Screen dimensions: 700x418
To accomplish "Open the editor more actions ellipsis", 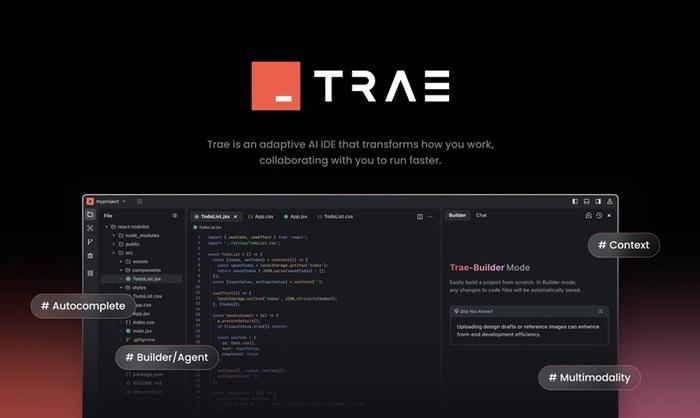I will (x=432, y=215).
